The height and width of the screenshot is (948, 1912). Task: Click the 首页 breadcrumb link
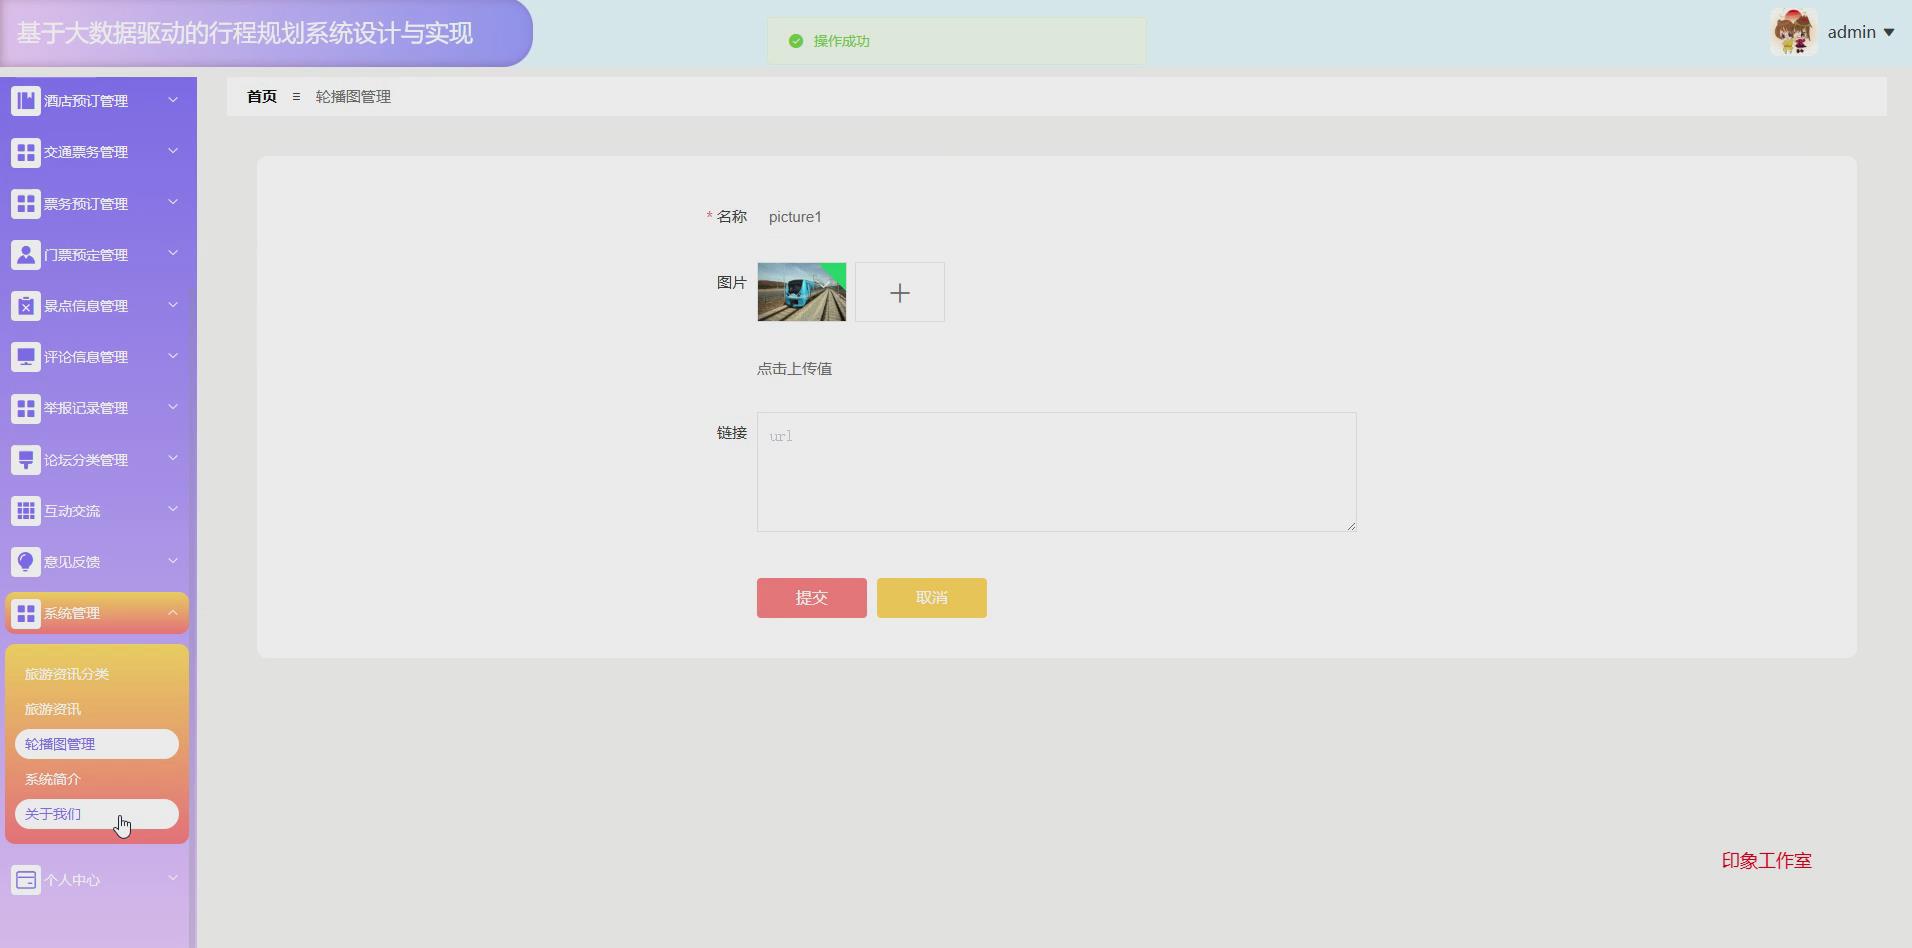[x=261, y=96]
